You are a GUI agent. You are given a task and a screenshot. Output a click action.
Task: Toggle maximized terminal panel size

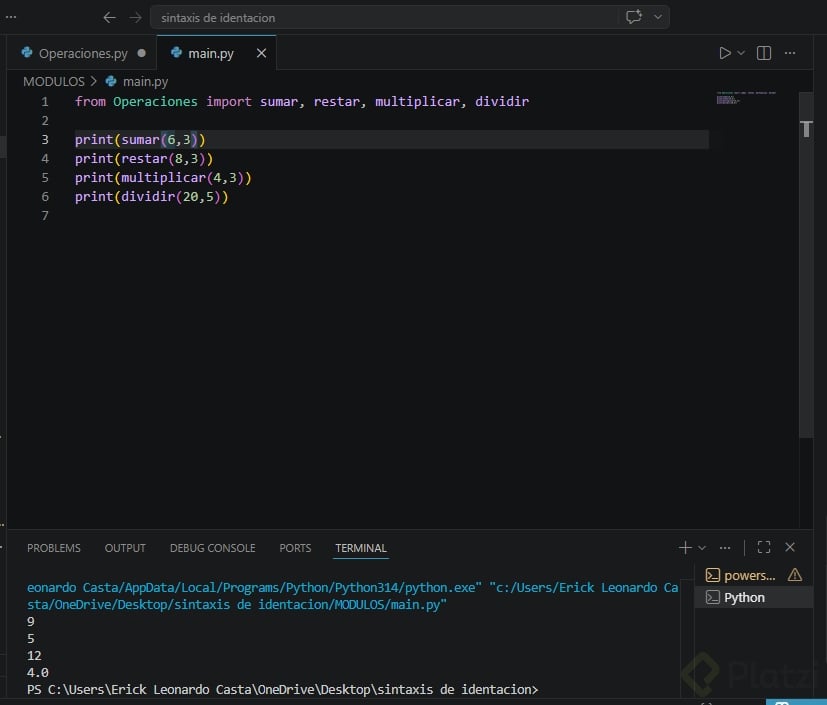click(764, 547)
